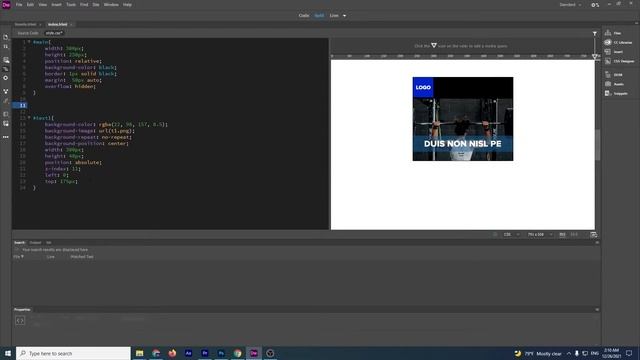Select the Git panel tab
The height and width of the screenshot is (360, 640).
pos(49,242)
